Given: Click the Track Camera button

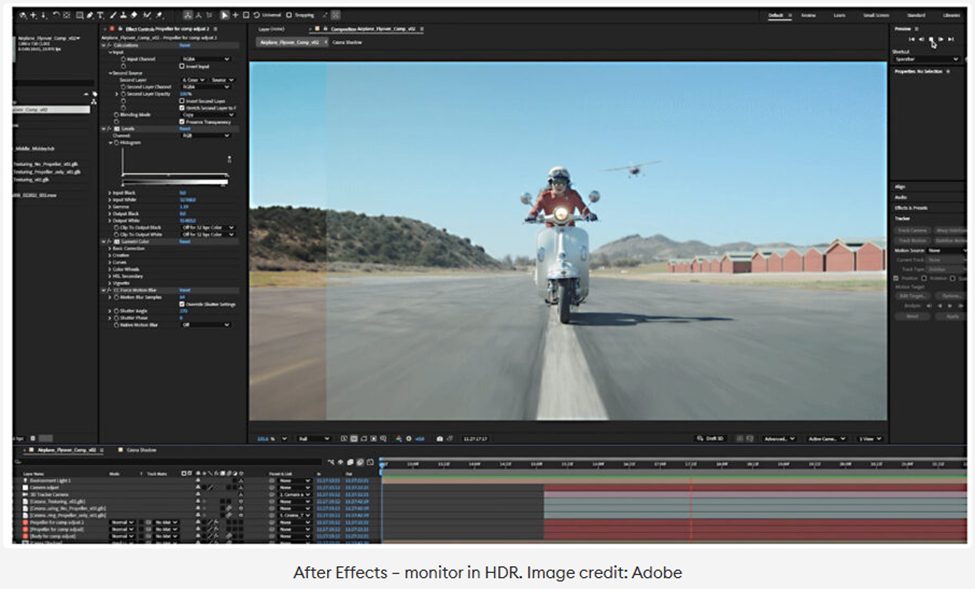Looking at the screenshot, I should tap(912, 230).
